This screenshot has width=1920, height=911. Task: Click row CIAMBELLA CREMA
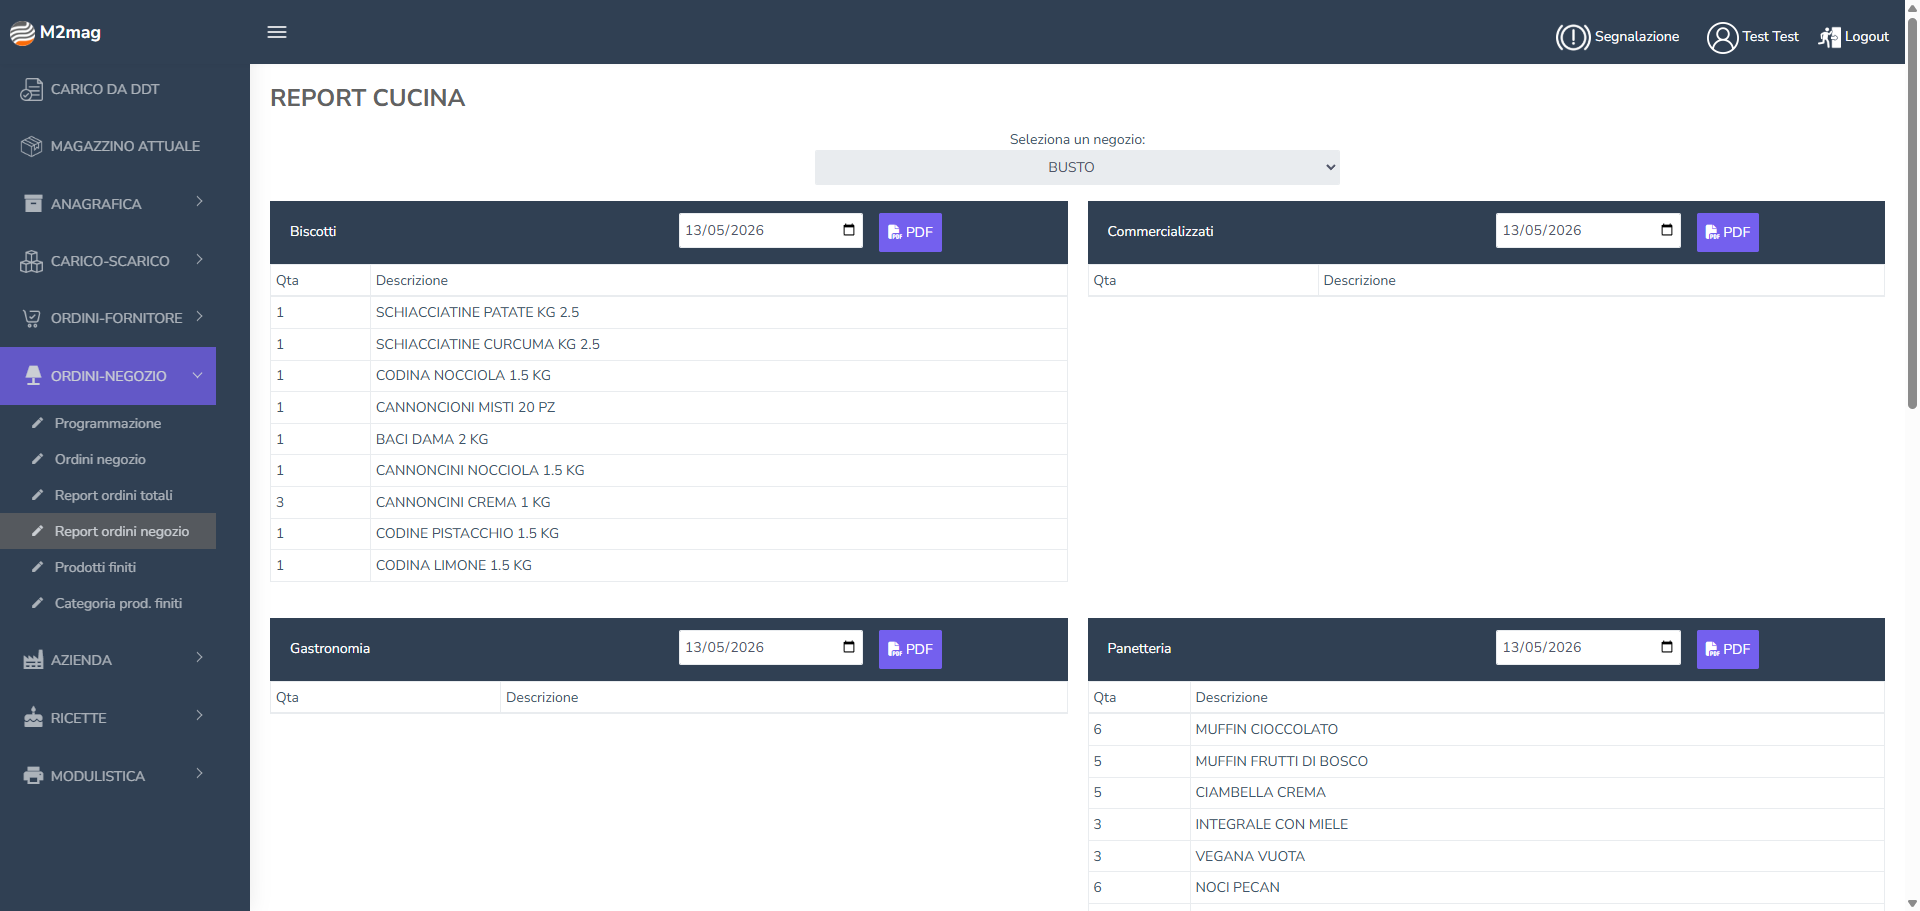(x=1486, y=792)
